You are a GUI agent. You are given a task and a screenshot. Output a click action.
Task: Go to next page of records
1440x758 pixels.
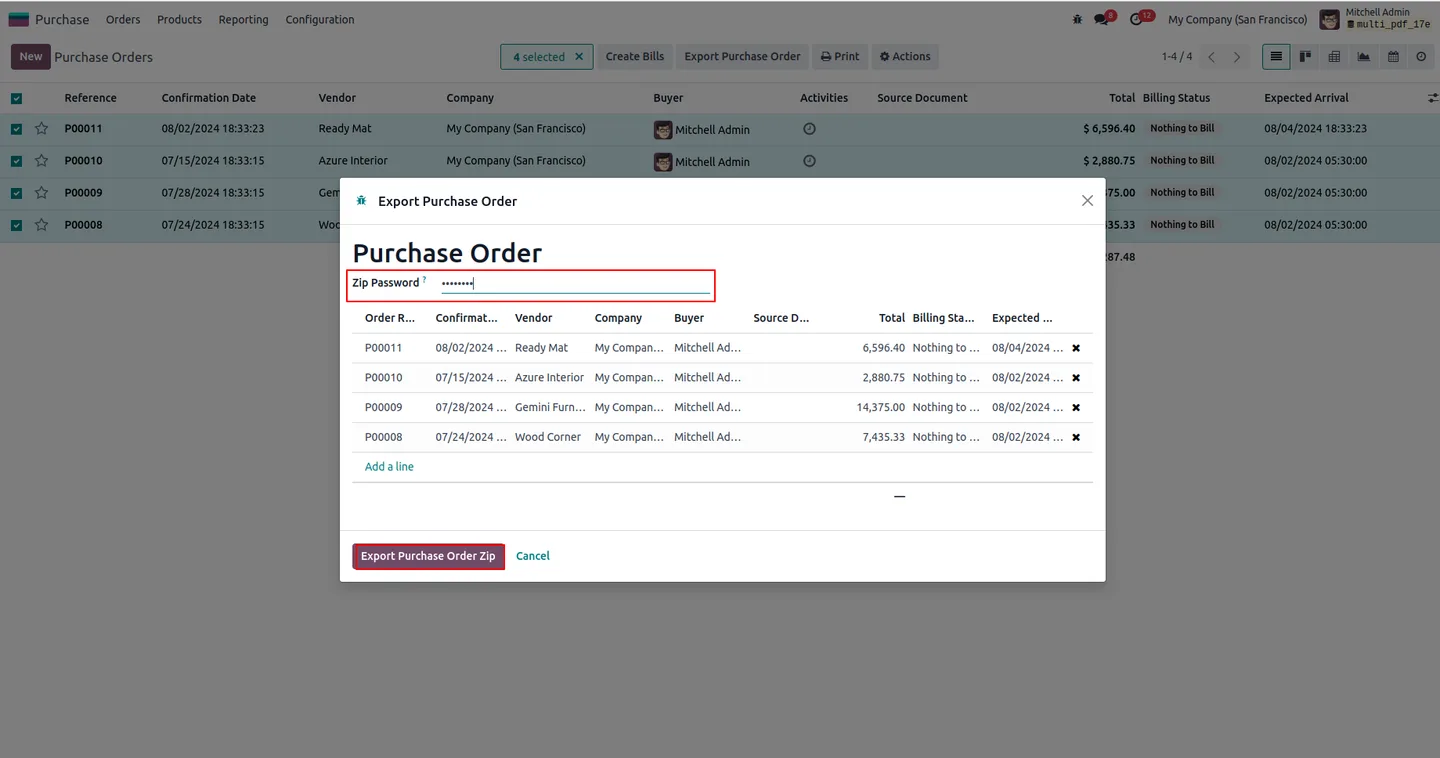pyautogui.click(x=1237, y=57)
